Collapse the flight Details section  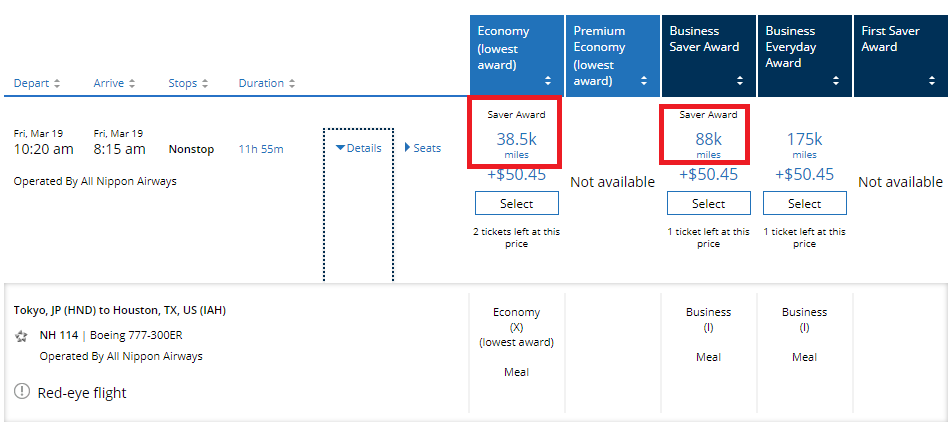click(x=358, y=148)
